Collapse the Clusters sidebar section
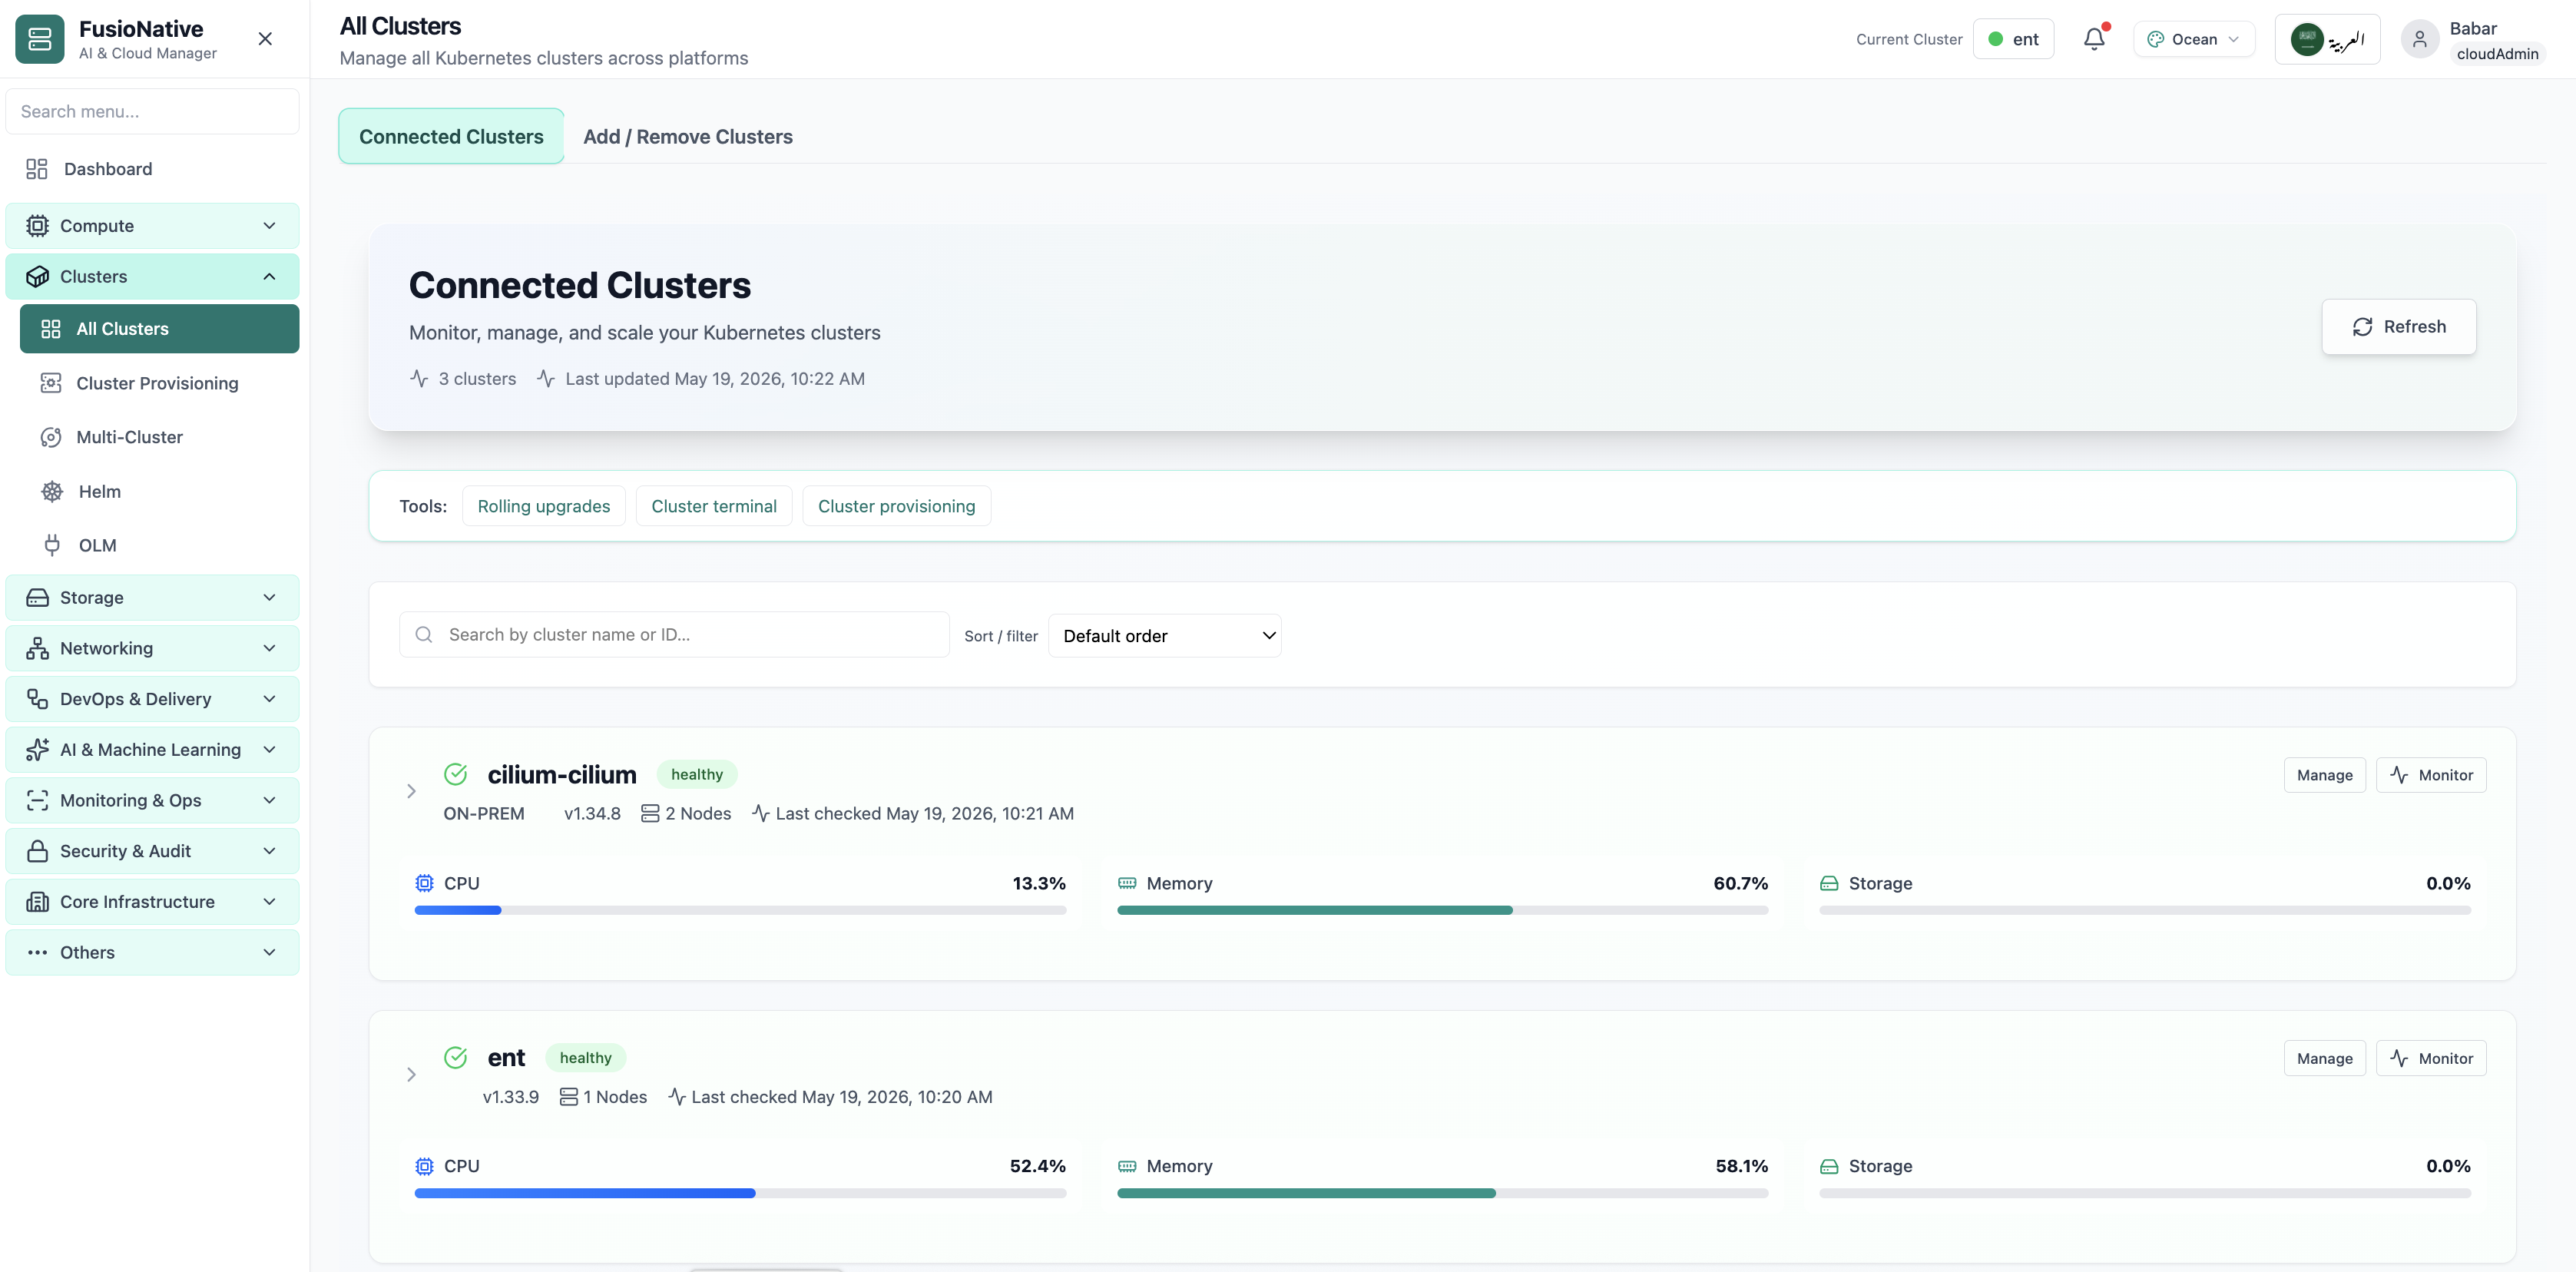This screenshot has height=1272, width=2576. pos(152,276)
